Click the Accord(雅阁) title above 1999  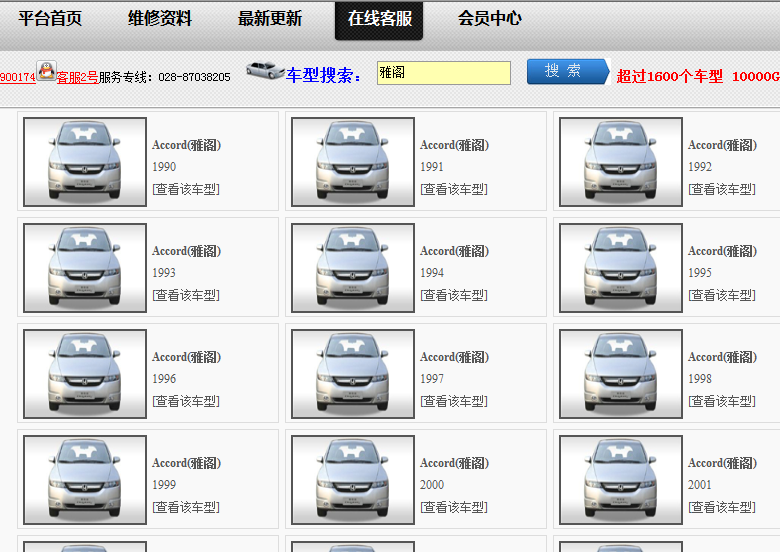point(187,462)
